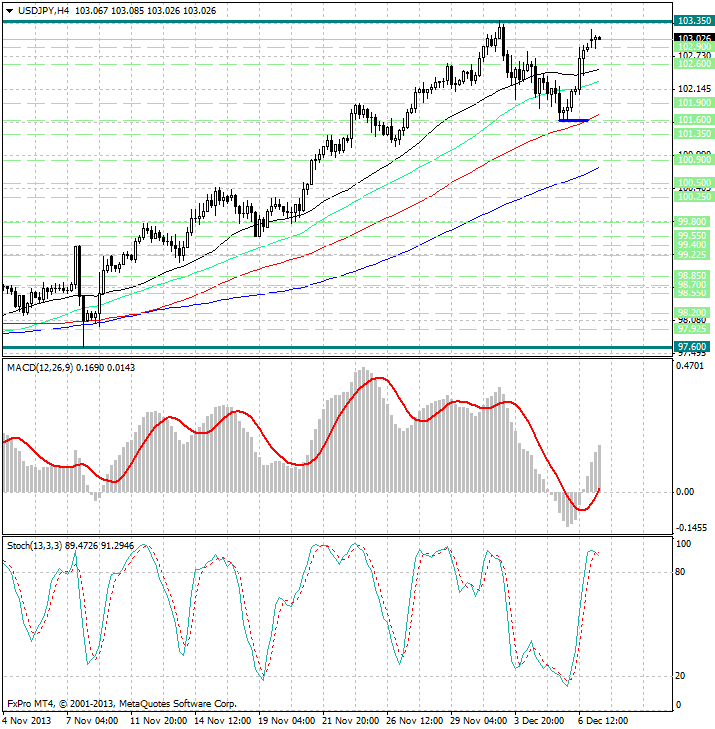Viewport: 715px width, 729px height.
Task: Click the MACD scale value 0.4701
Action: click(690, 366)
